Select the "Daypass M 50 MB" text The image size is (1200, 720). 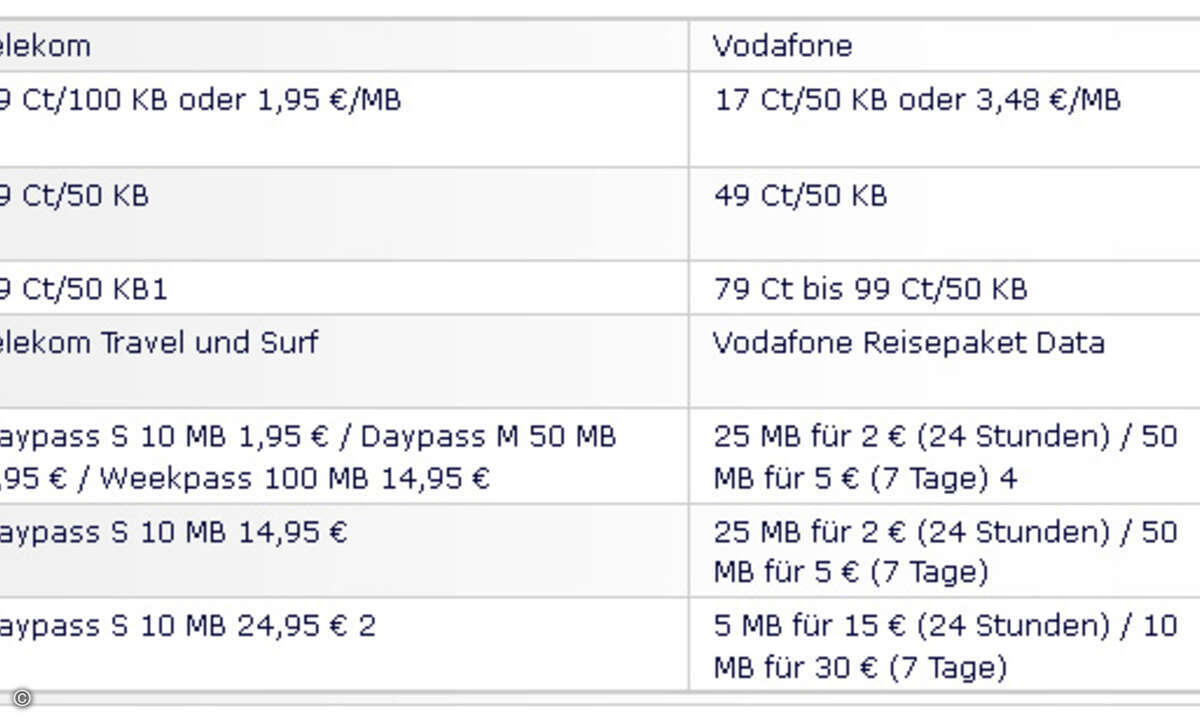[488, 437]
